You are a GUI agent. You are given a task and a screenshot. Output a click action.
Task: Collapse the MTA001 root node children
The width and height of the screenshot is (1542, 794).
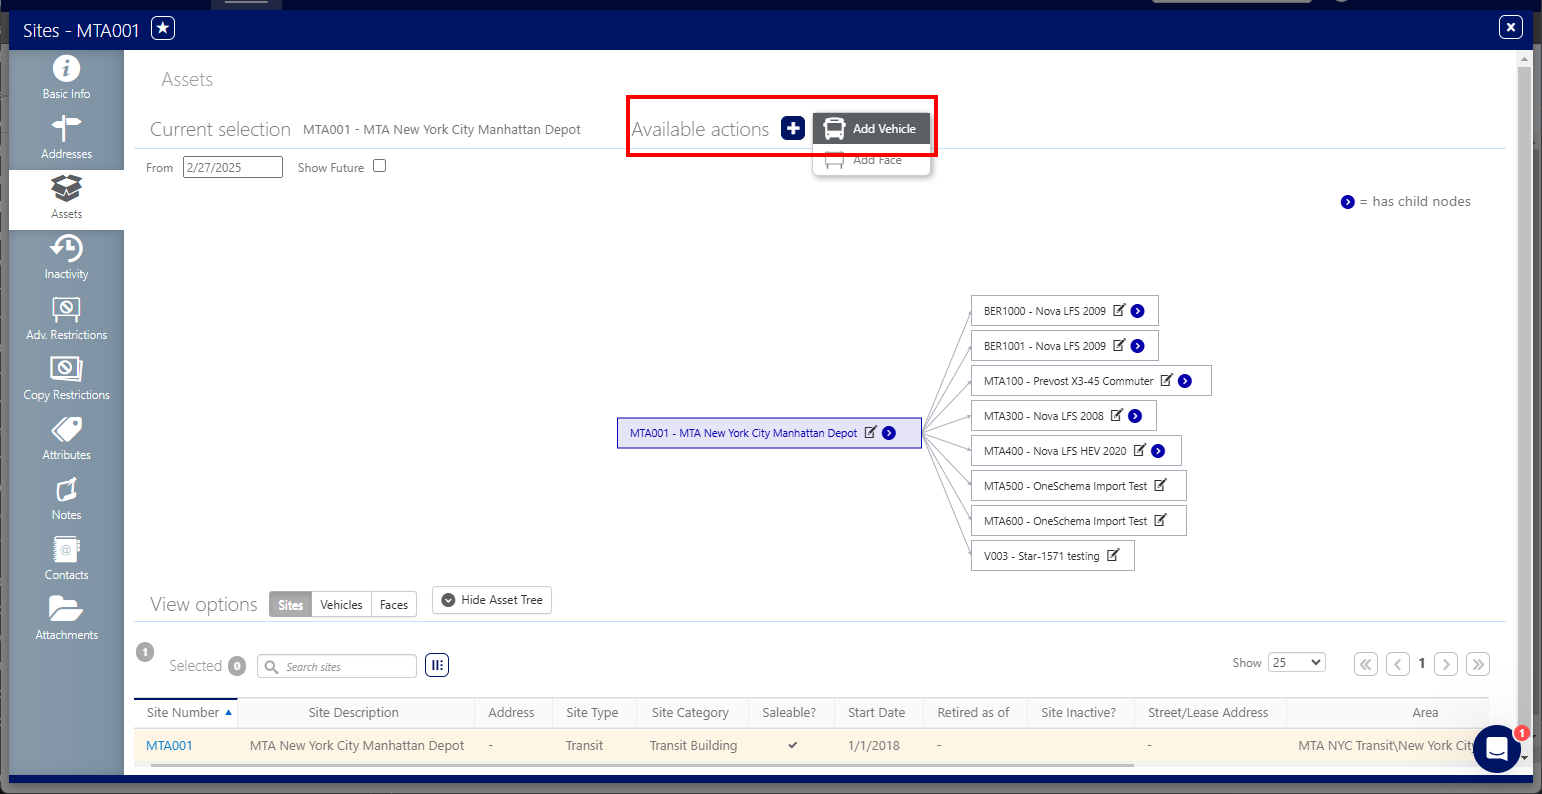pyautogui.click(x=889, y=433)
